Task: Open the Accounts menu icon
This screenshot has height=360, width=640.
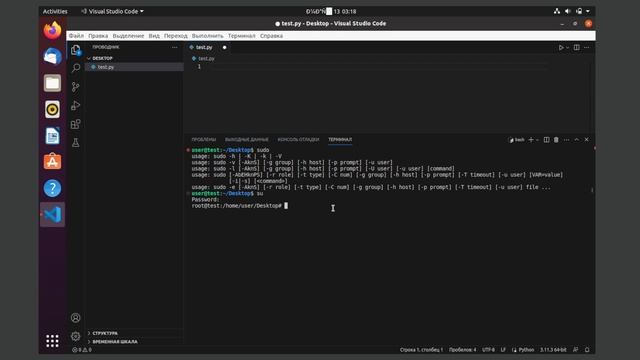Action: point(76,318)
